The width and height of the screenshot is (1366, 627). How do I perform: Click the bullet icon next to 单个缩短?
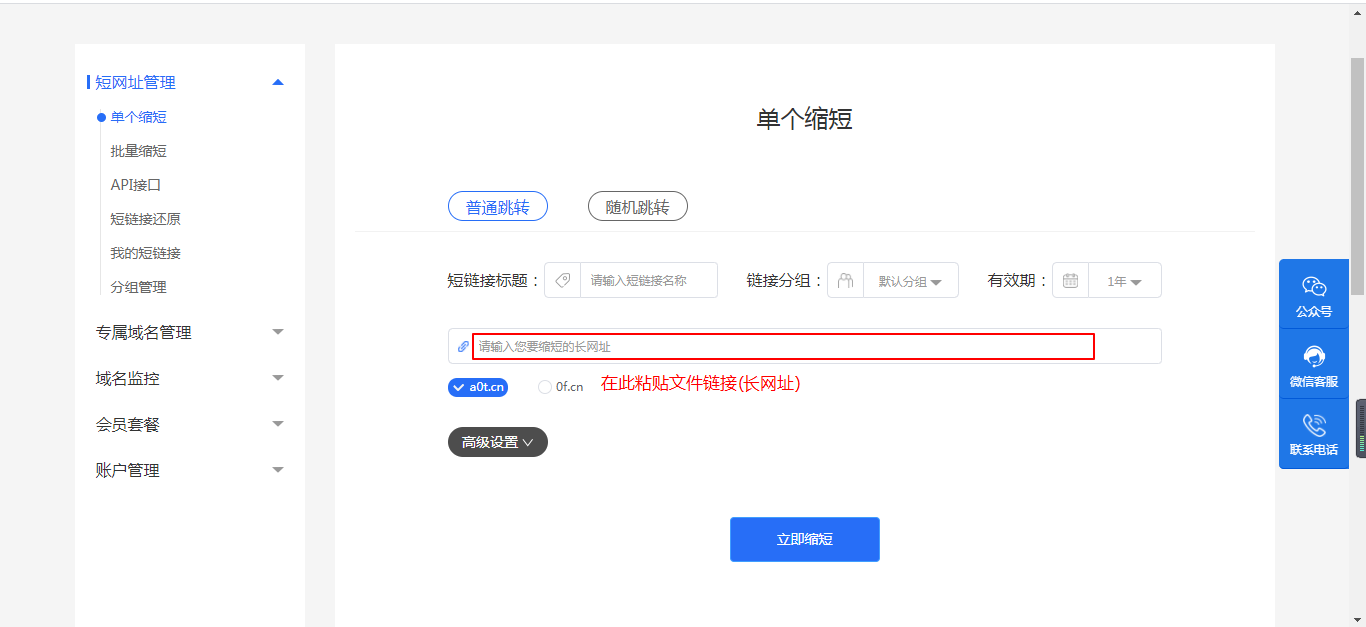100,117
